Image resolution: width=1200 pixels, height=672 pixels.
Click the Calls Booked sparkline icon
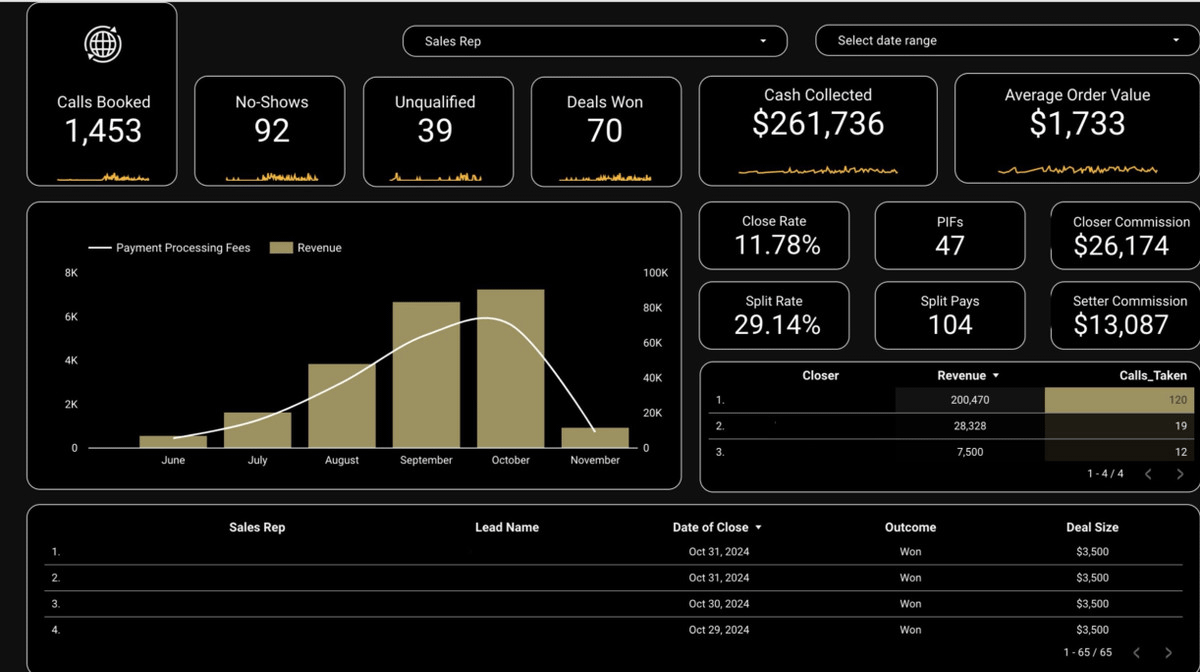(101, 175)
